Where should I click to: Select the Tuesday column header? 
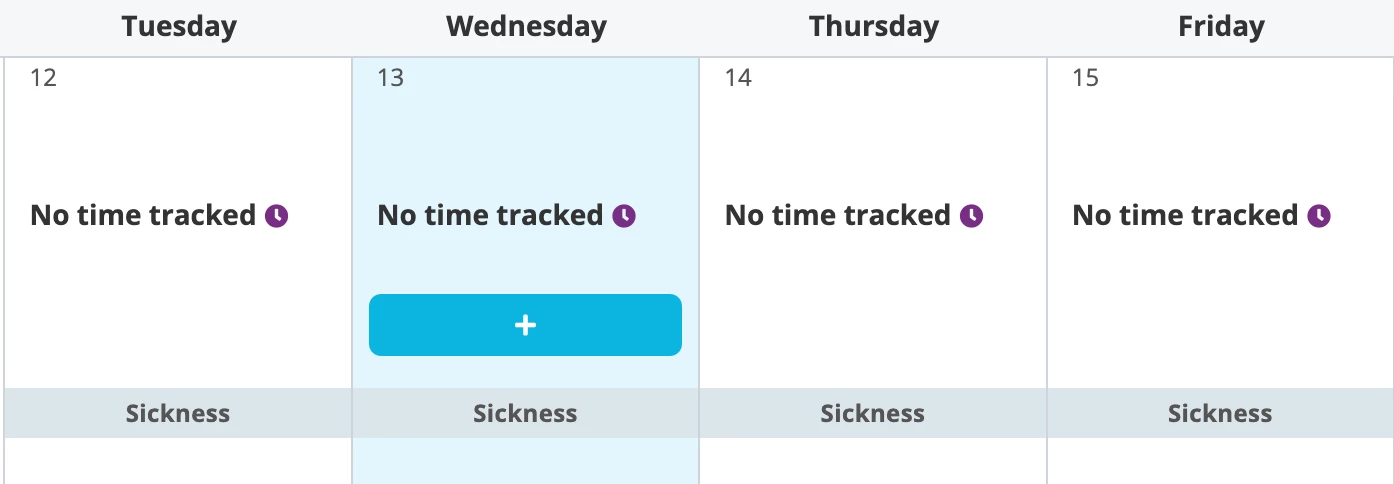179,27
